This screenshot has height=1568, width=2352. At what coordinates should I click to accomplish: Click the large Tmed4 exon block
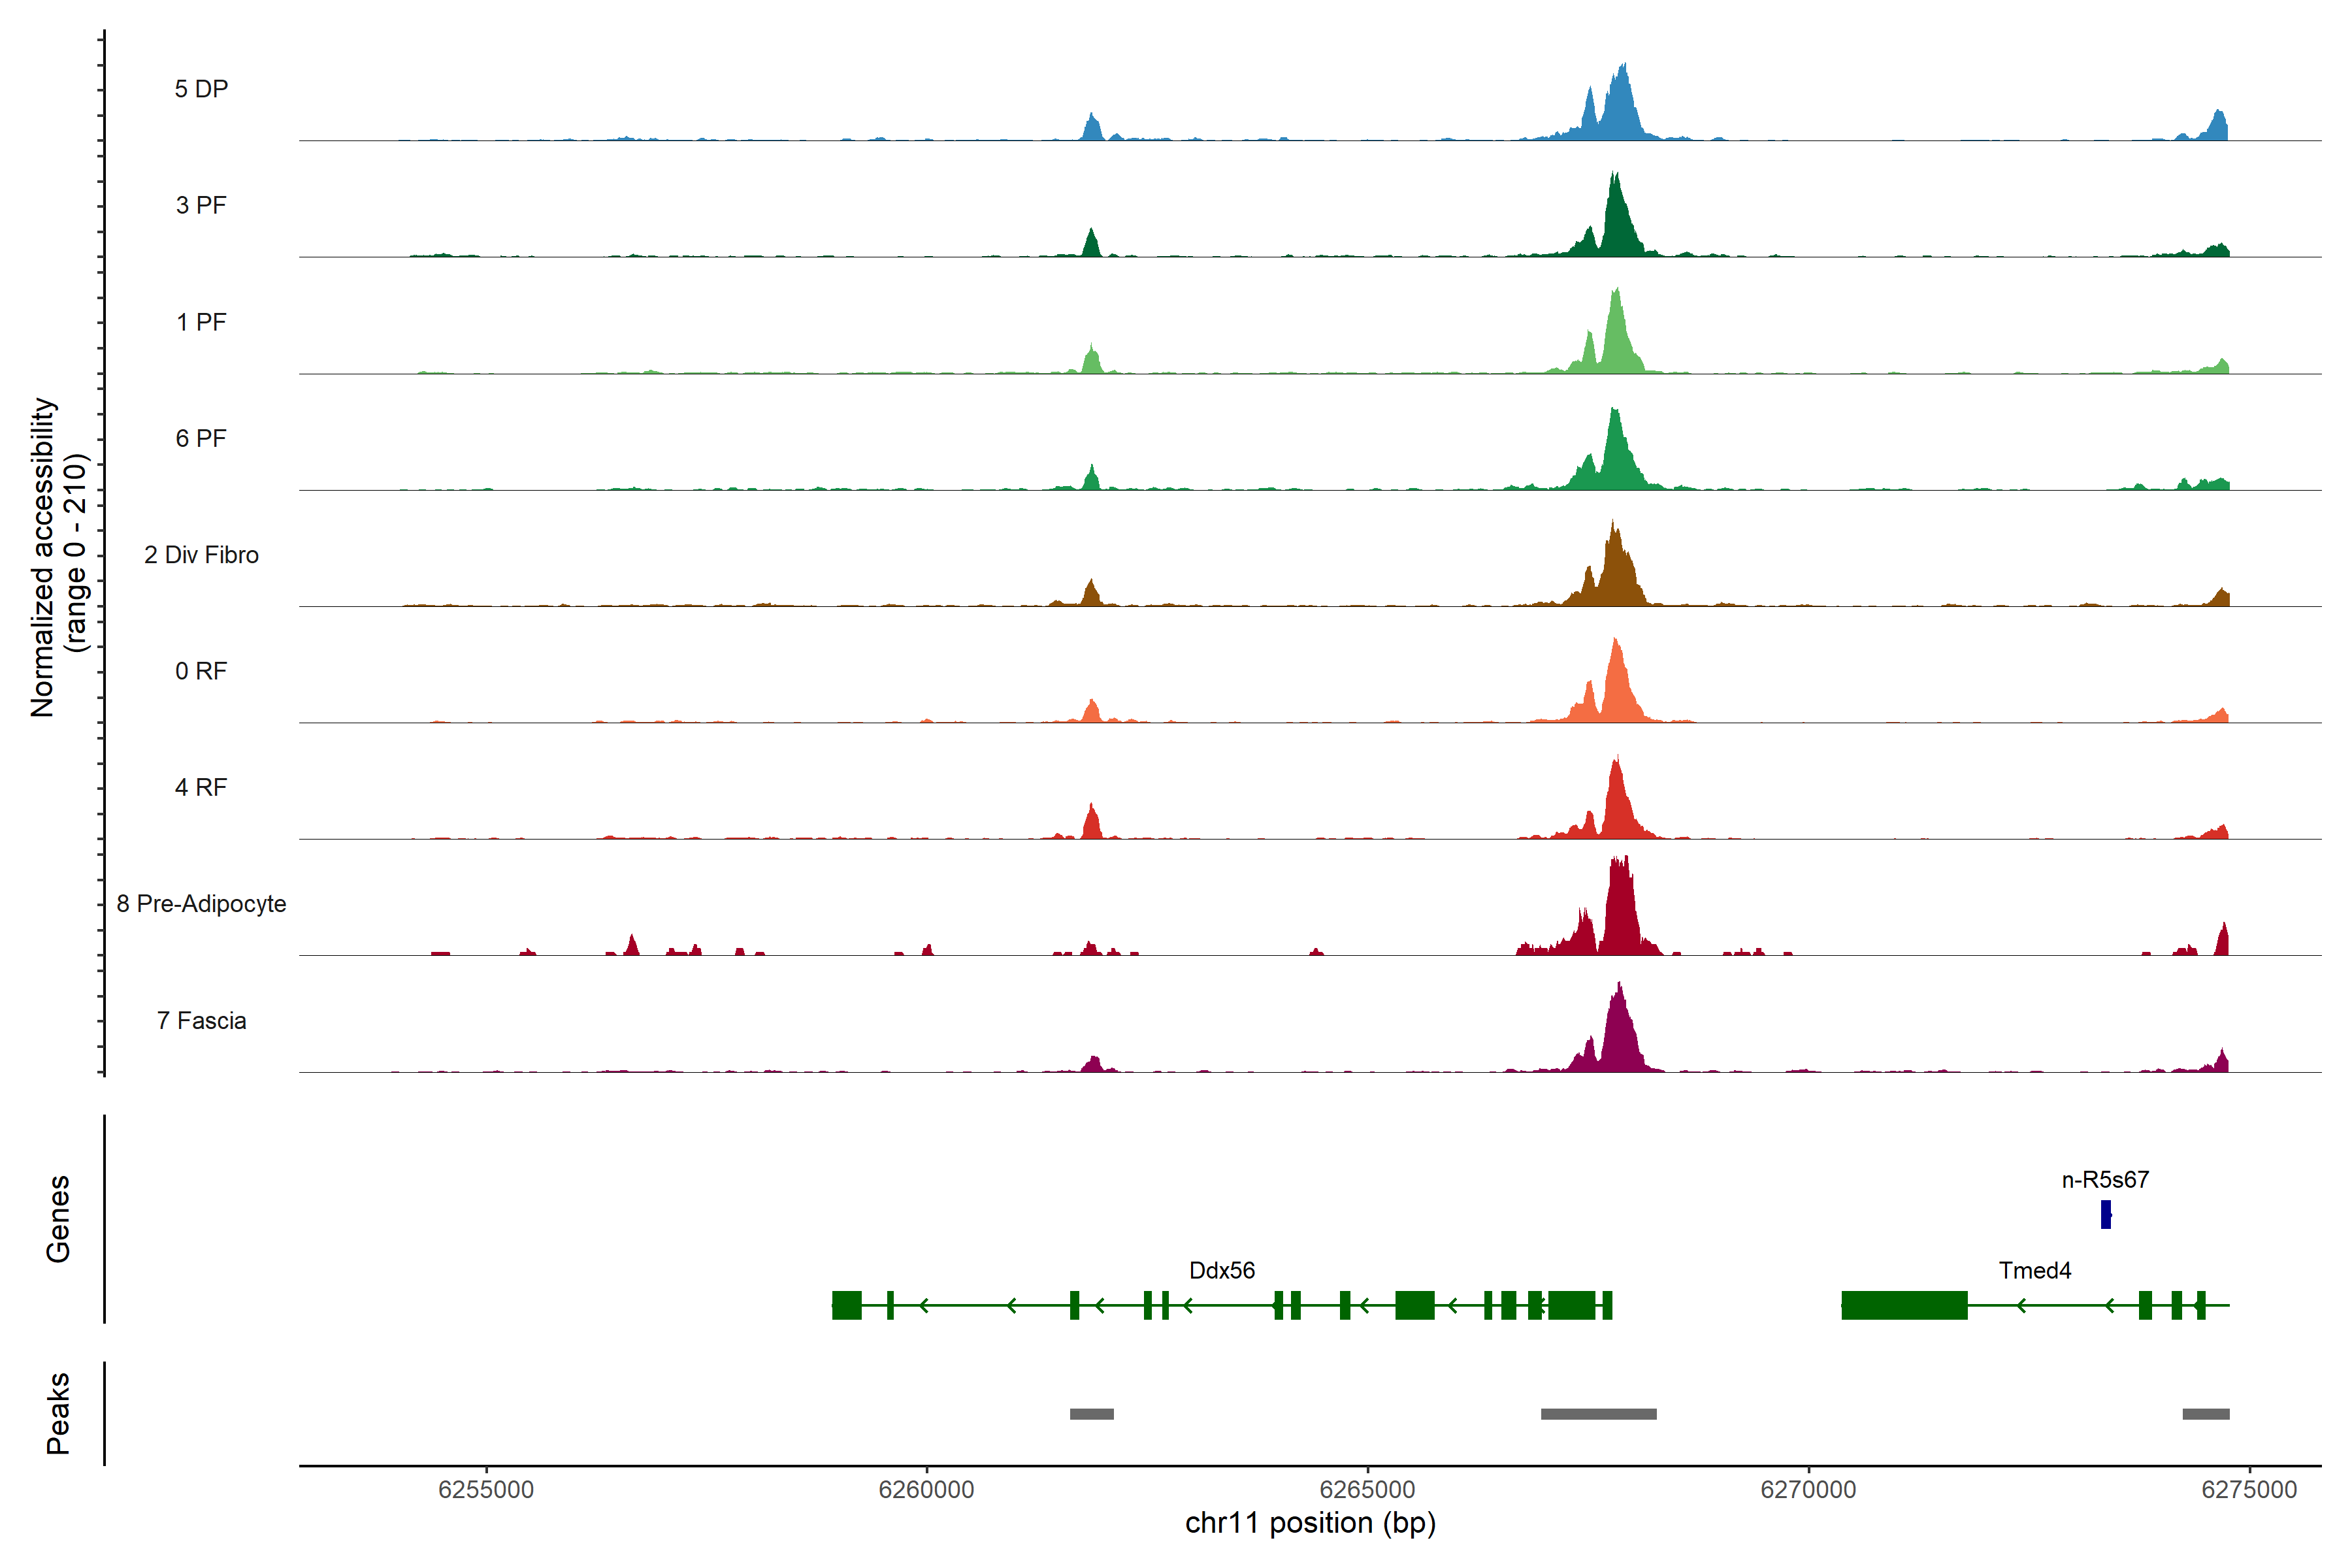click(1904, 1305)
